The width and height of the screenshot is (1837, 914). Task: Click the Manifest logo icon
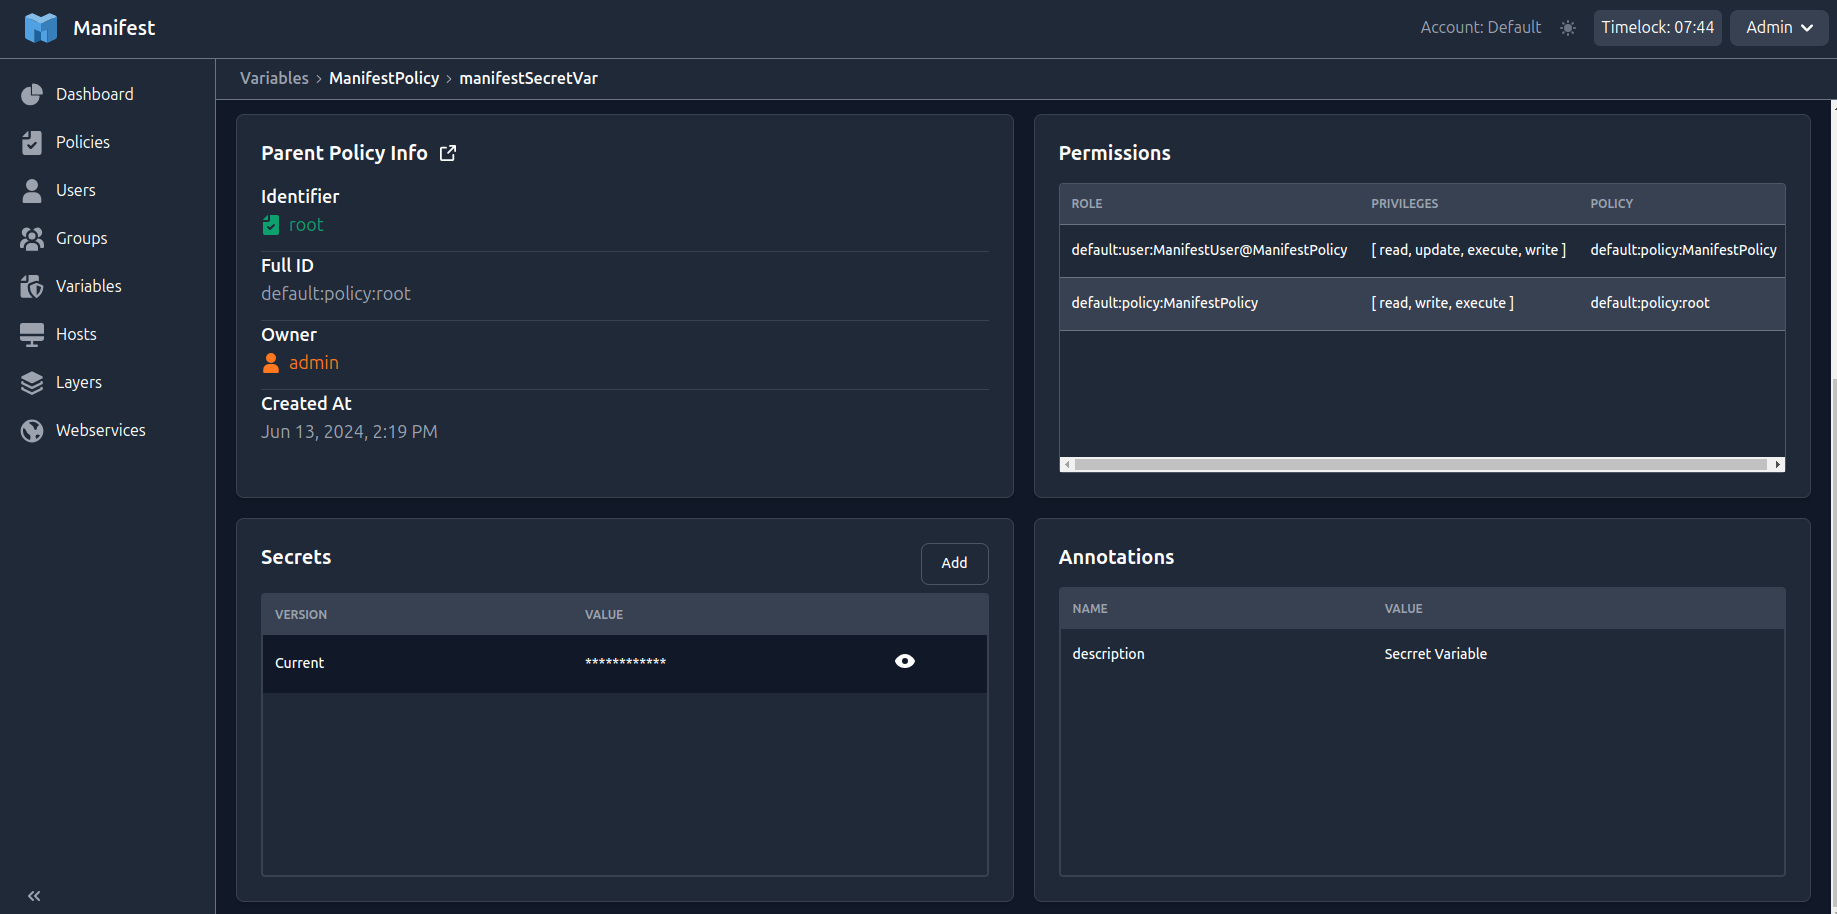point(41,28)
